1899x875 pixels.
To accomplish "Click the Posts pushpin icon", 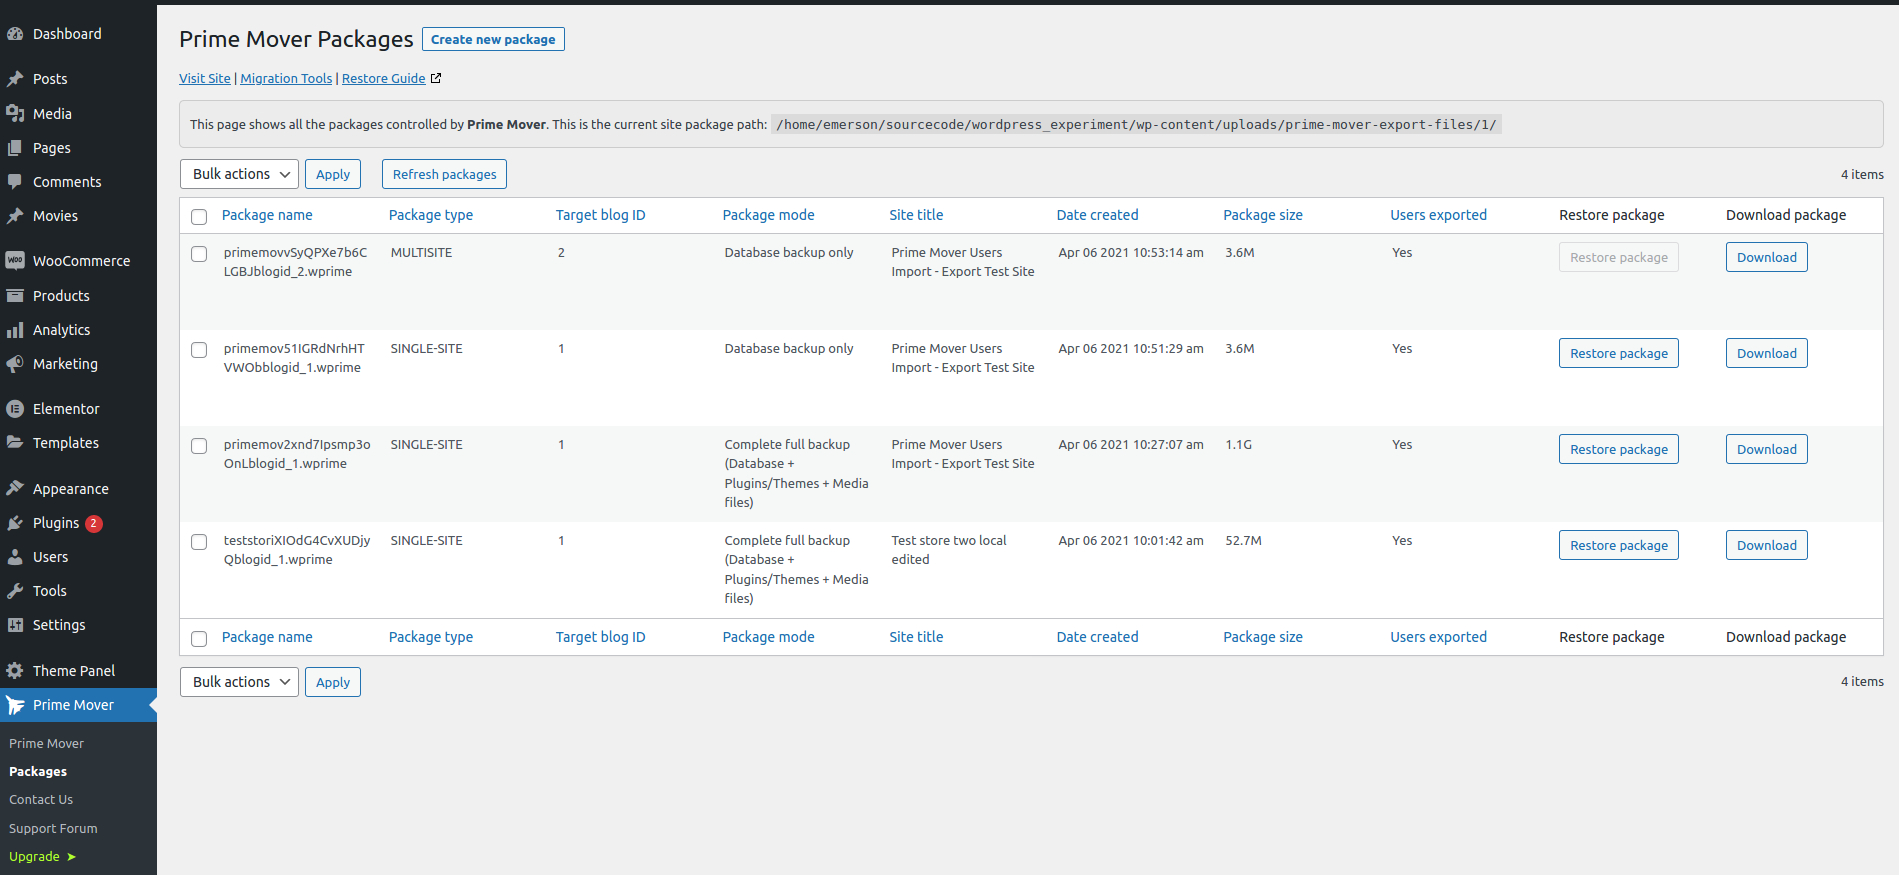I will tap(15, 79).
